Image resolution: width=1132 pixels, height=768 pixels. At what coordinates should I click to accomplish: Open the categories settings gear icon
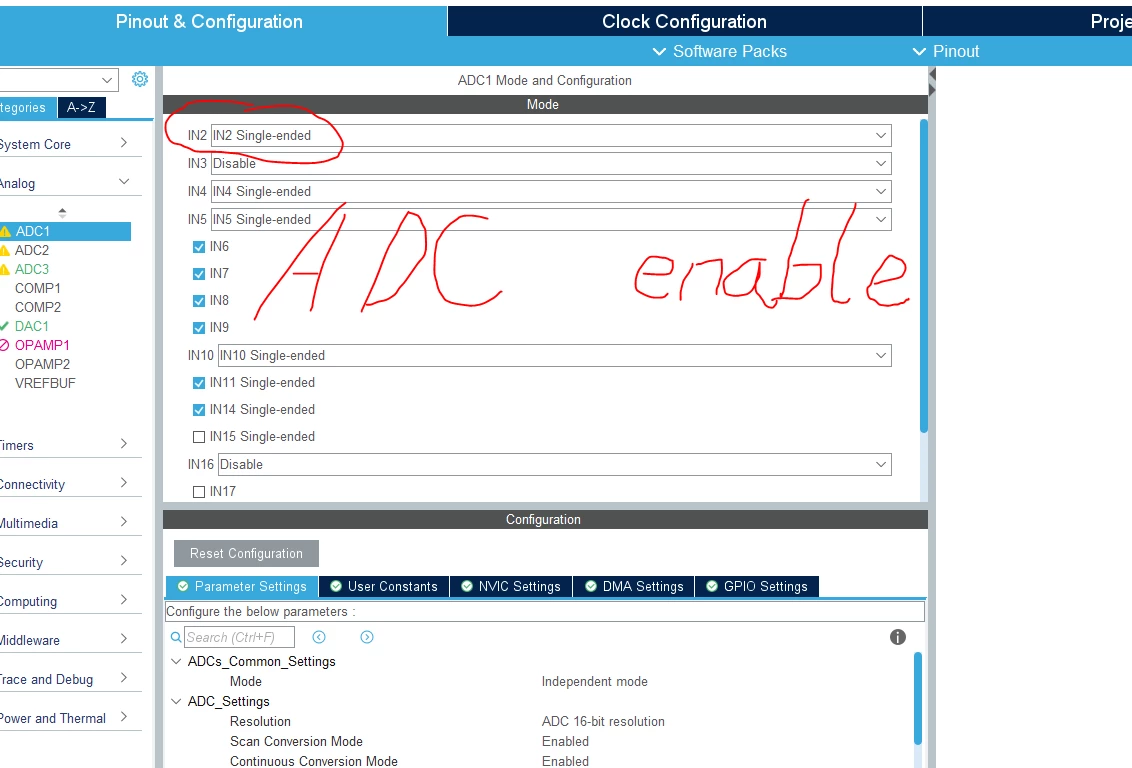[x=139, y=79]
